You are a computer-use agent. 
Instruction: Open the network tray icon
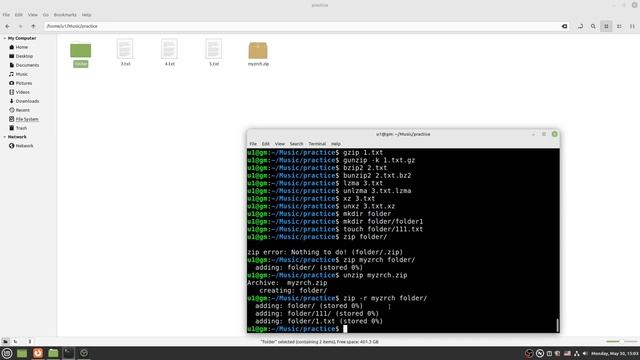click(x=577, y=353)
